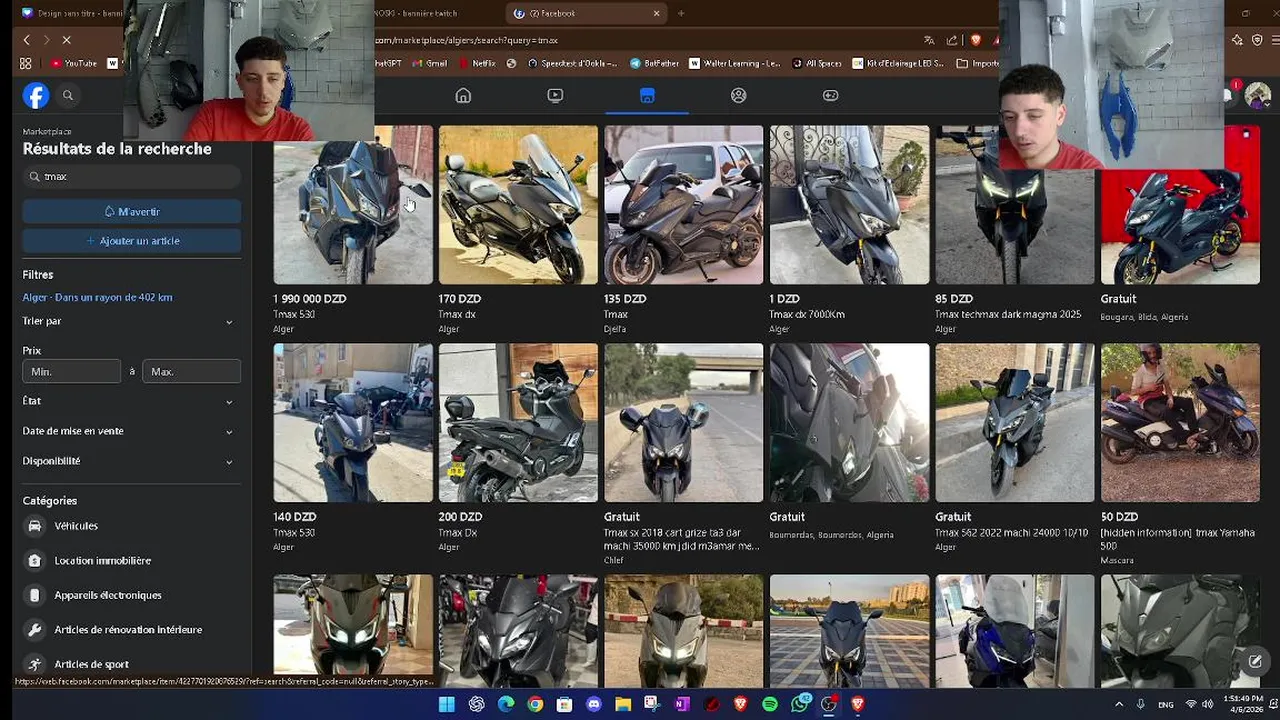Open 'Alger · Dans un rayon de 402 km' location filter
Screen dimensions: 1280x720
click(98, 297)
